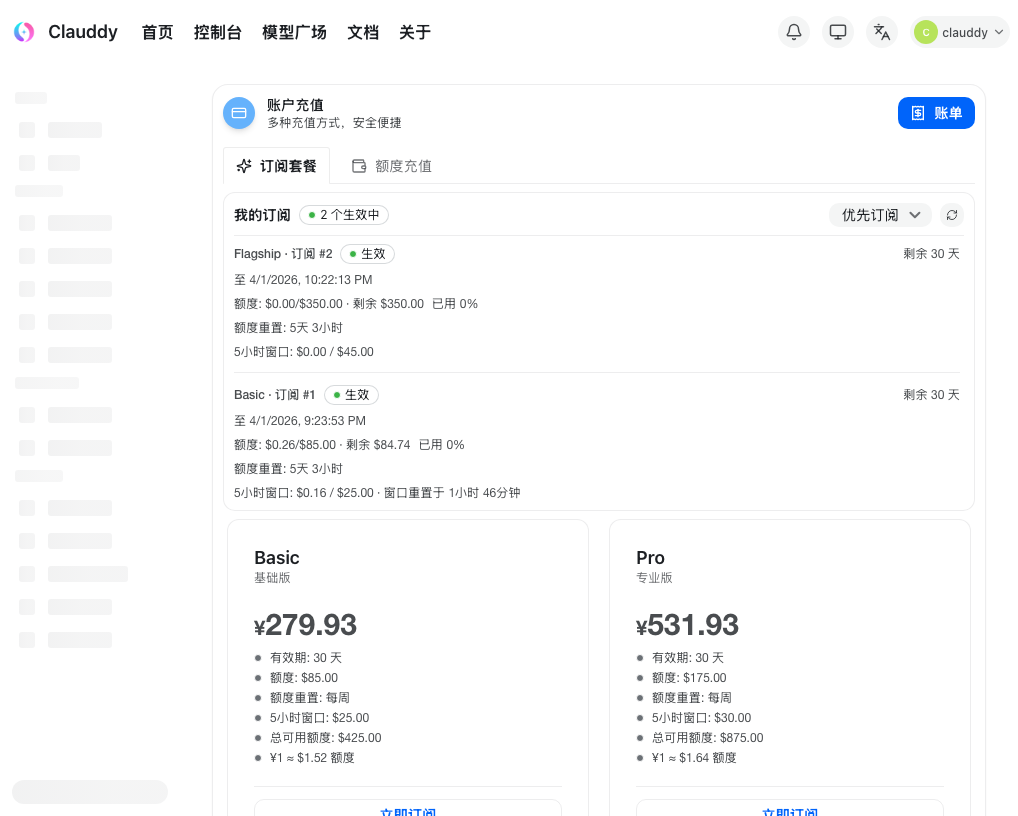Click the display theme monitor icon

[x=837, y=31]
